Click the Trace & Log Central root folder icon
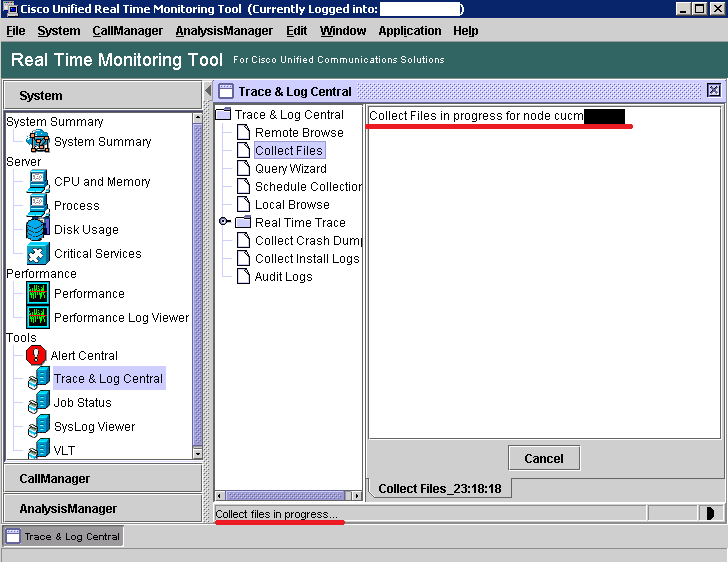Screen dimensions: 728x562 [x=223, y=114]
